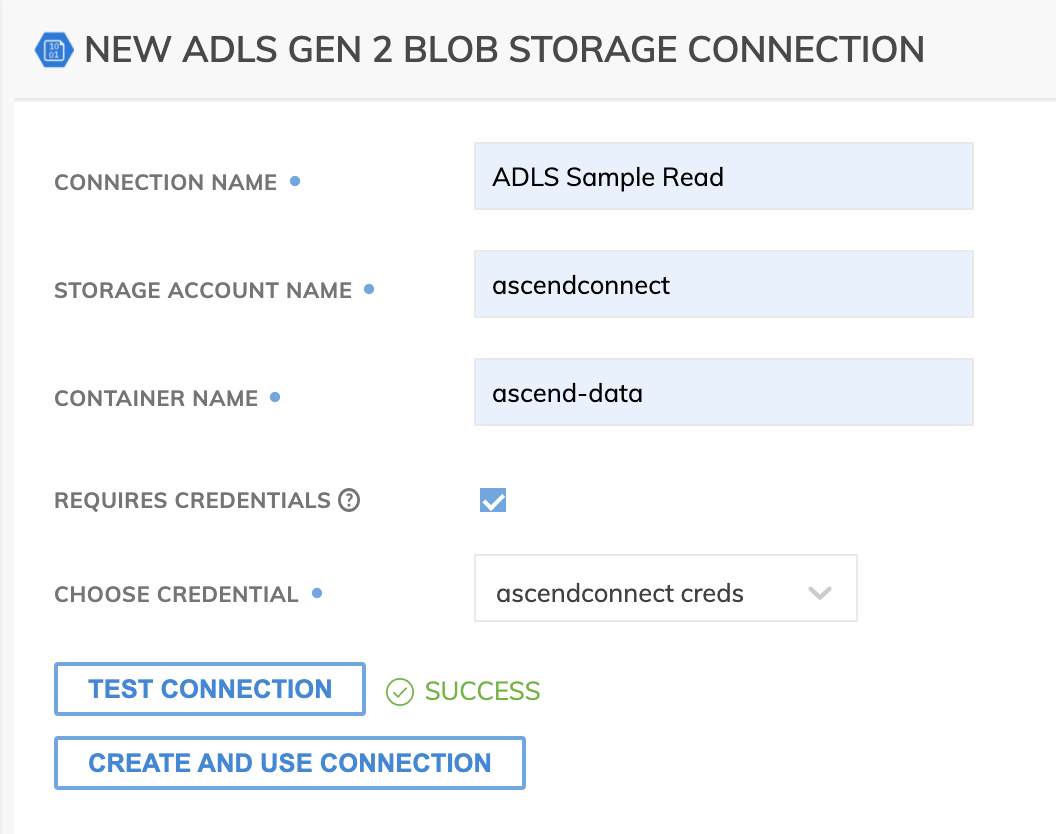Screen dimensions: 1056x834
Task: Click the required dot beside Storage Account Name
Action: (369, 289)
